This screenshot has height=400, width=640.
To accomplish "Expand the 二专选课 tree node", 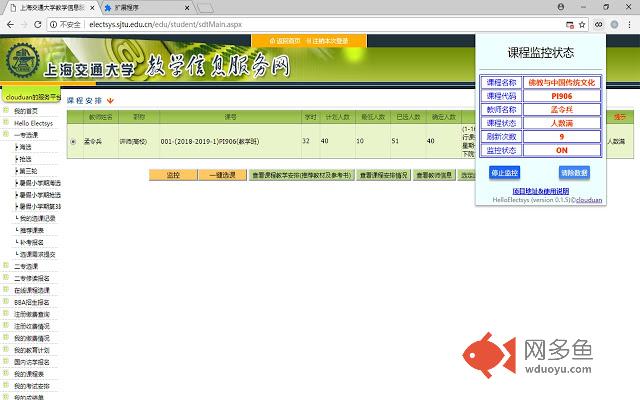I will (6, 265).
